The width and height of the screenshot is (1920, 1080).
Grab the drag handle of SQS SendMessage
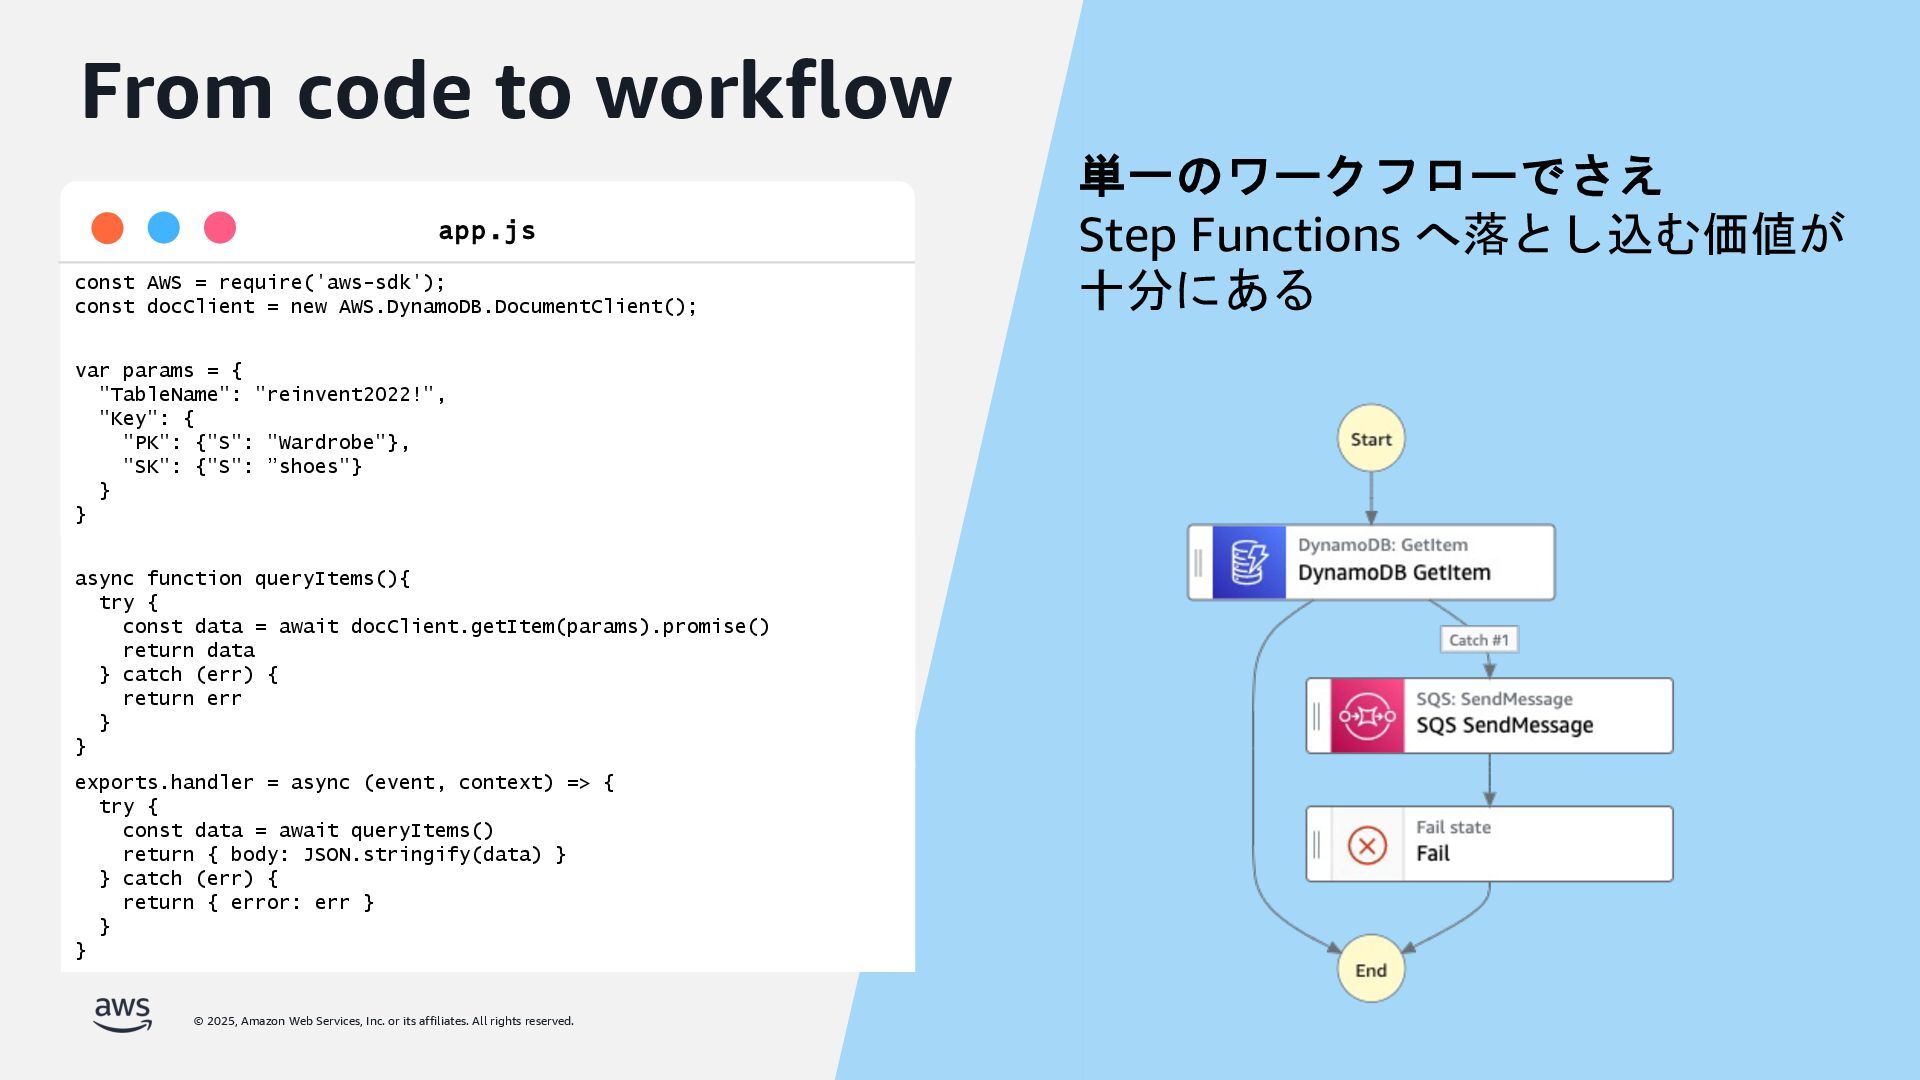(x=1317, y=716)
